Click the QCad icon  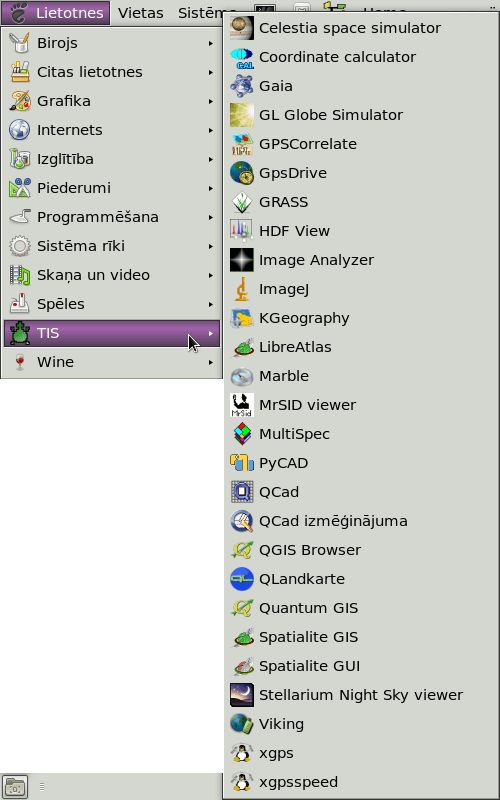point(242,492)
